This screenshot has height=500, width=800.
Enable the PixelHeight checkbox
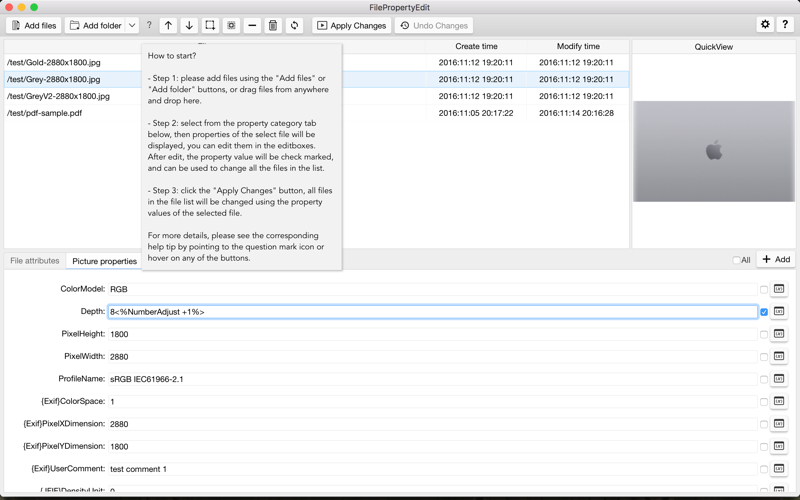coord(764,335)
